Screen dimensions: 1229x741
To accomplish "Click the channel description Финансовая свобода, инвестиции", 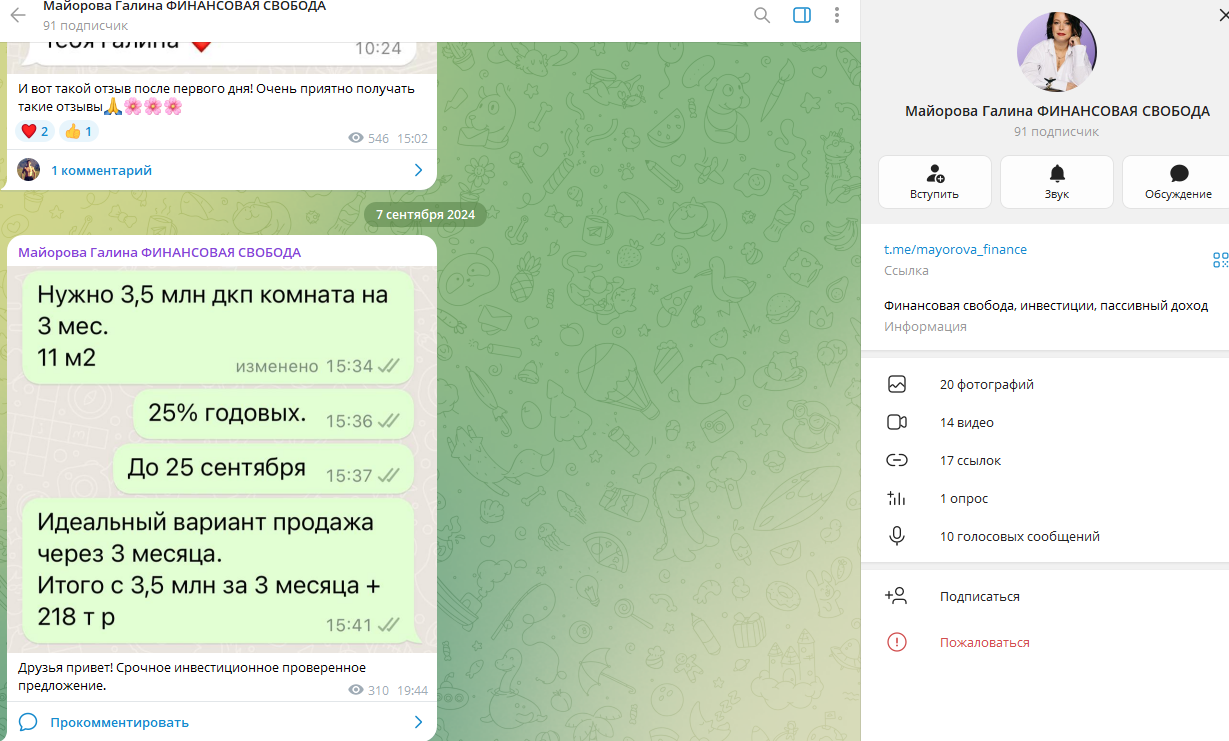I will [1046, 306].
